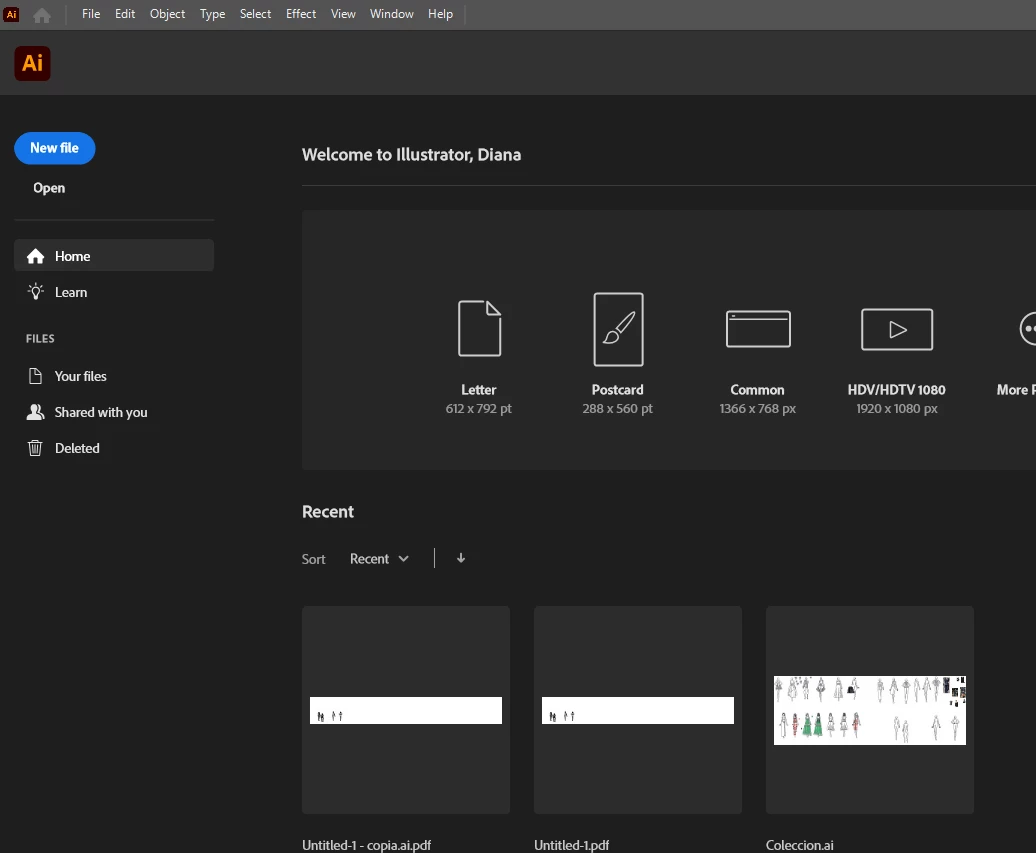Open the Type menu
1036x853 pixels.
(x=212, y=14)
